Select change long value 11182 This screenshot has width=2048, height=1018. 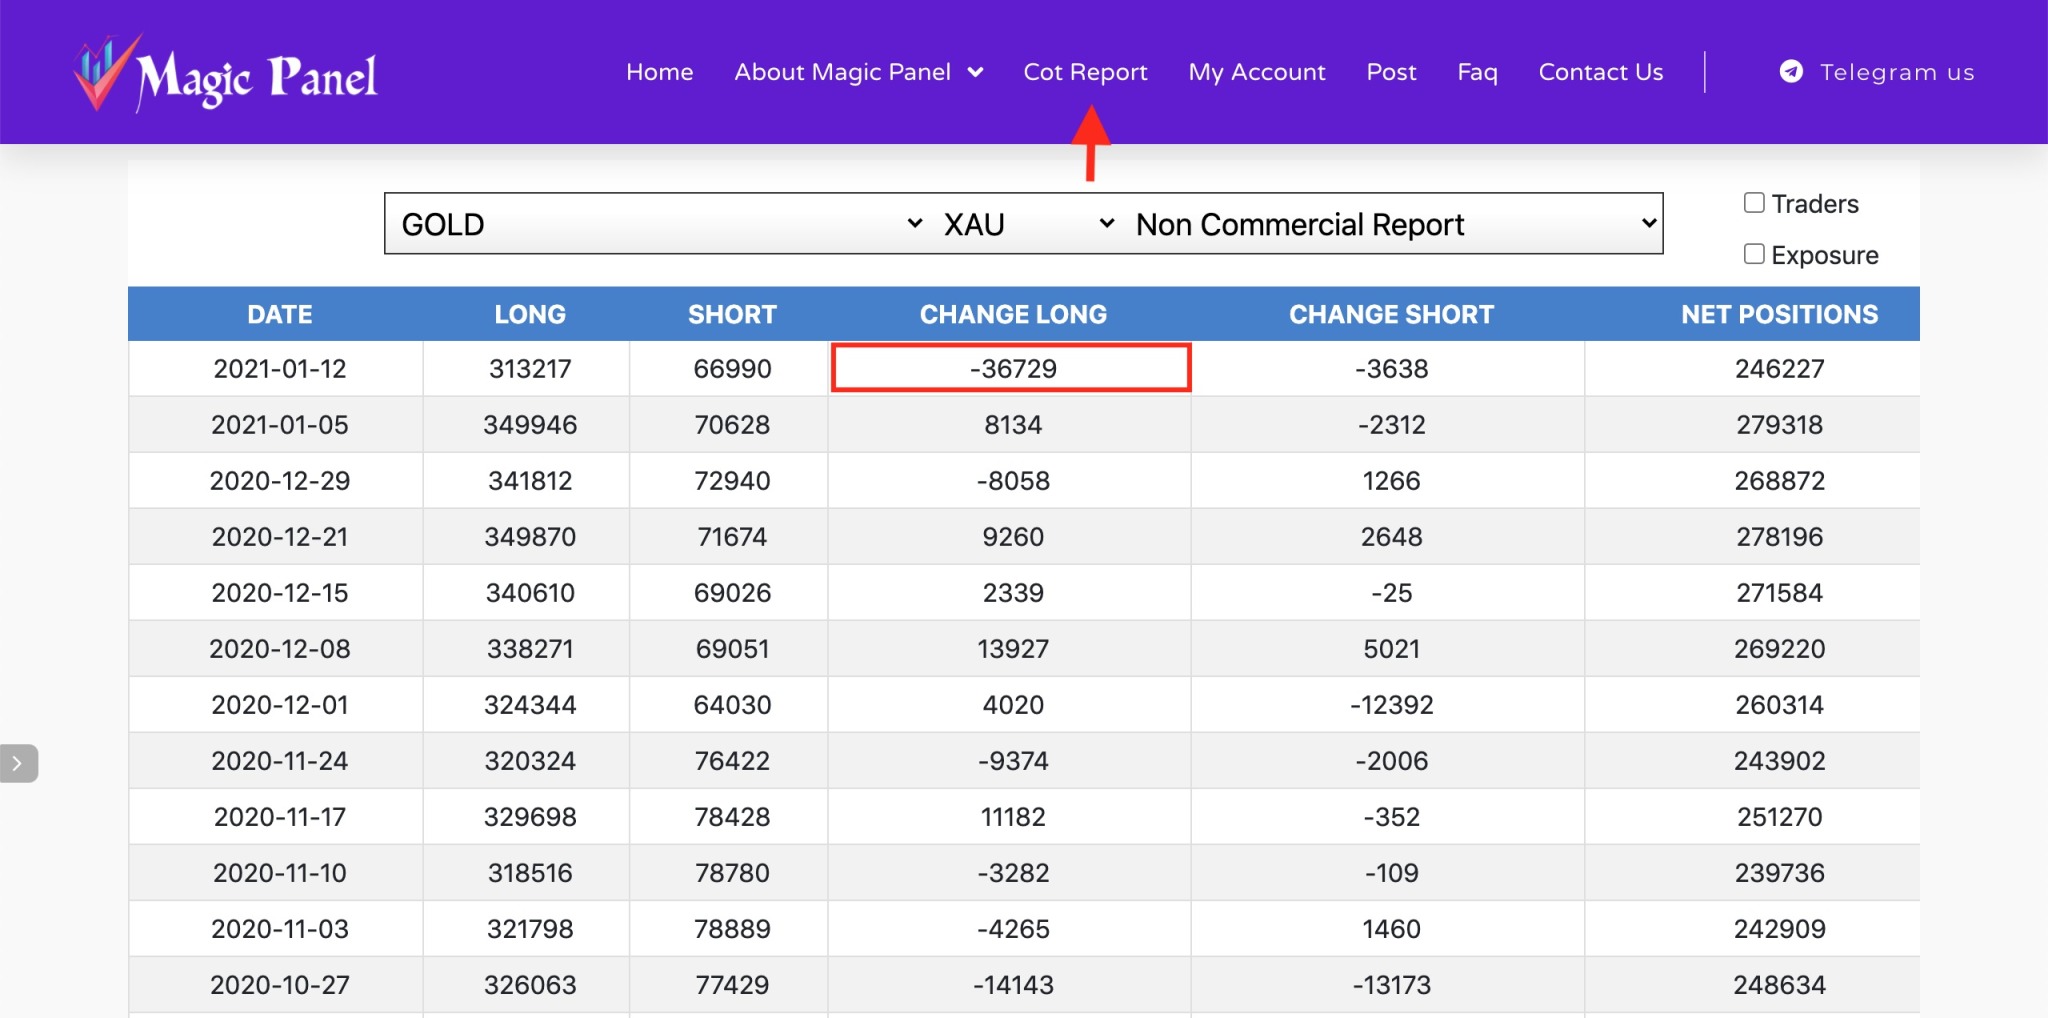click(1013, 817)
